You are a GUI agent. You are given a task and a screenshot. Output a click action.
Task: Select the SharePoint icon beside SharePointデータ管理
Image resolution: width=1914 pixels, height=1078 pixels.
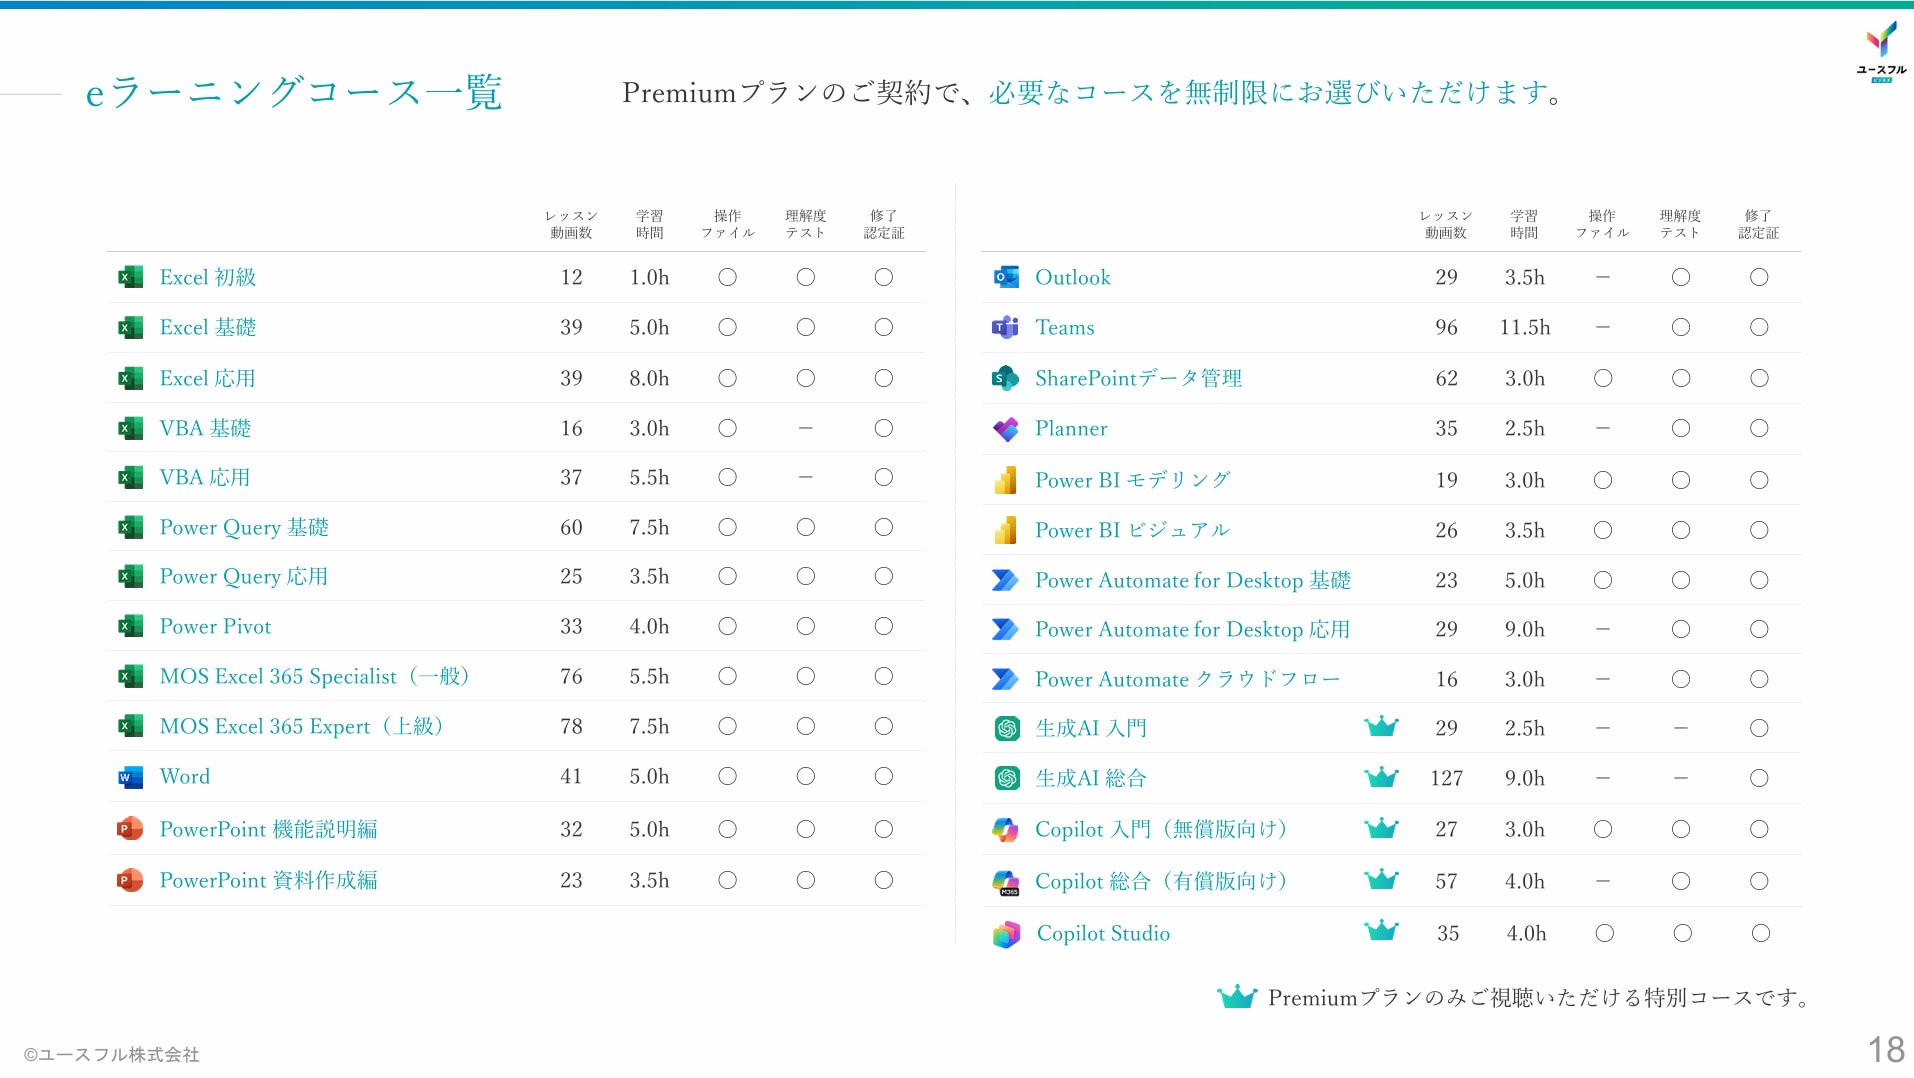[x=1005, y=378]
